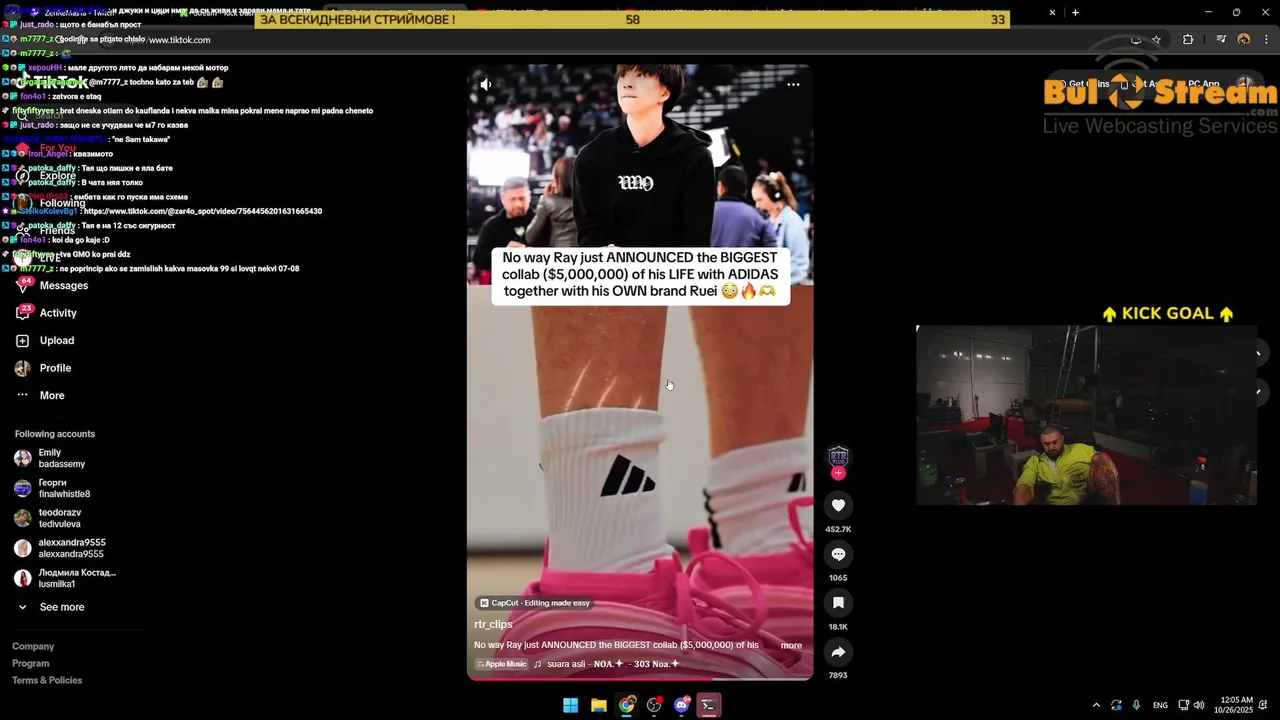Image resolution: width=1280 pixels, height=720 pixels.
Task: Open Discord from taskbar
Action: (682, 705)
